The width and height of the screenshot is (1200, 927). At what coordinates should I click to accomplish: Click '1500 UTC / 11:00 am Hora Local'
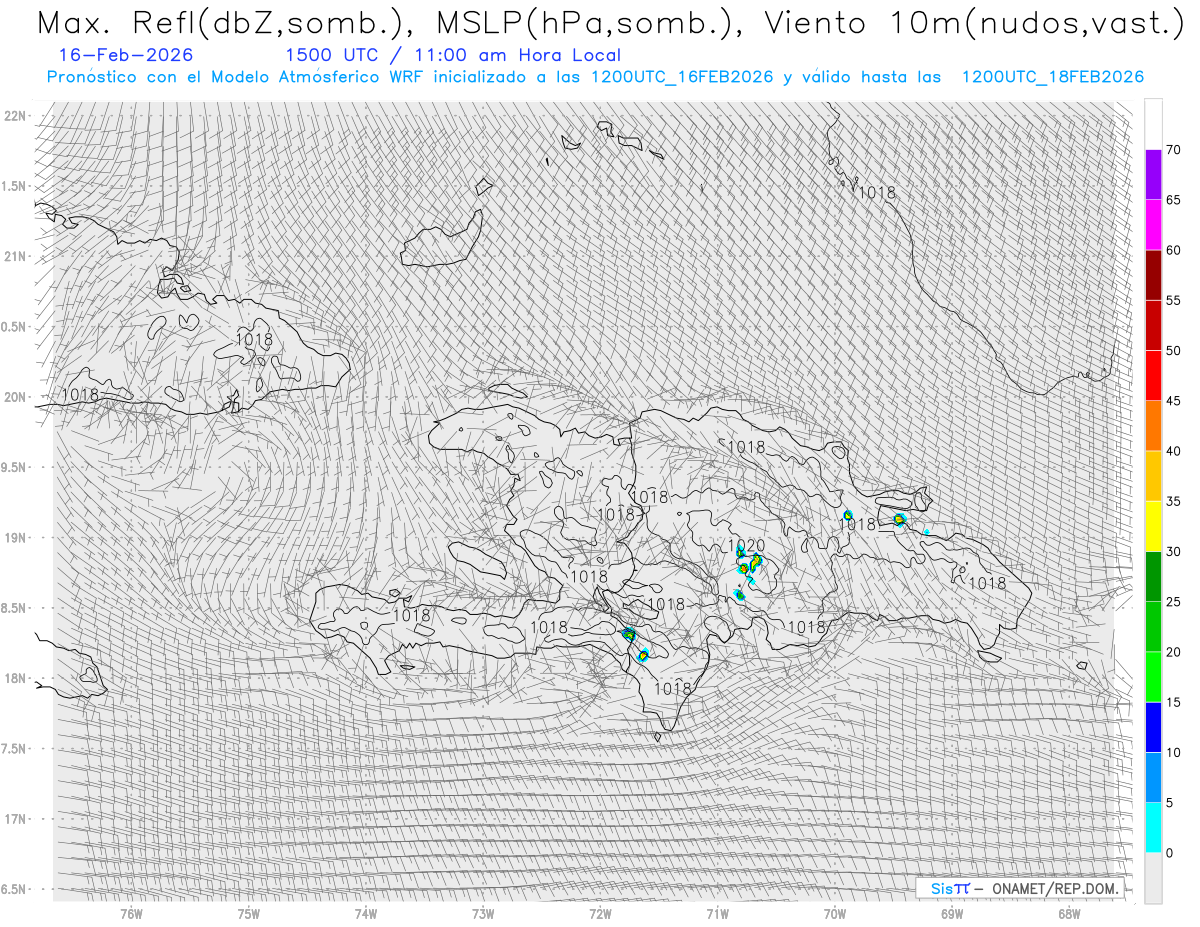[452, 56]
